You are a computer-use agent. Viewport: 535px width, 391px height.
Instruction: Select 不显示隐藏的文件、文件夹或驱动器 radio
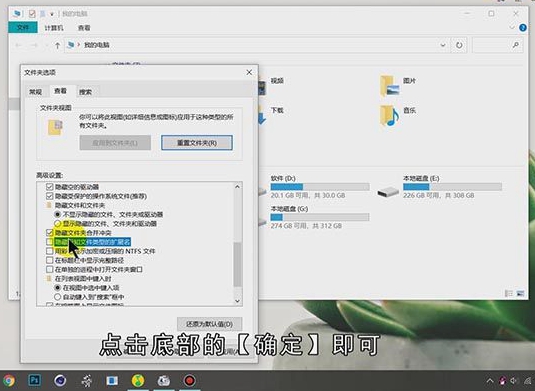[57, 214]
